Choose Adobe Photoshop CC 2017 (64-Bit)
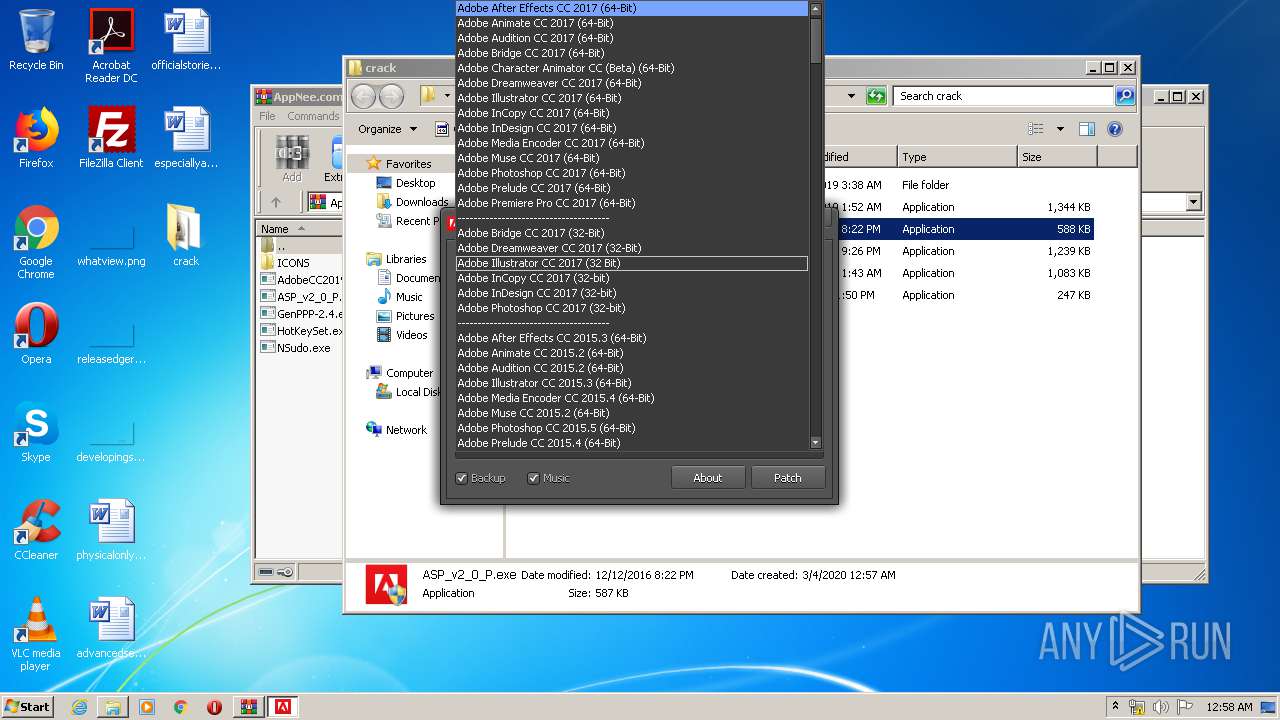This screenshot has width=1280, height=720. [x=631, y=173]
